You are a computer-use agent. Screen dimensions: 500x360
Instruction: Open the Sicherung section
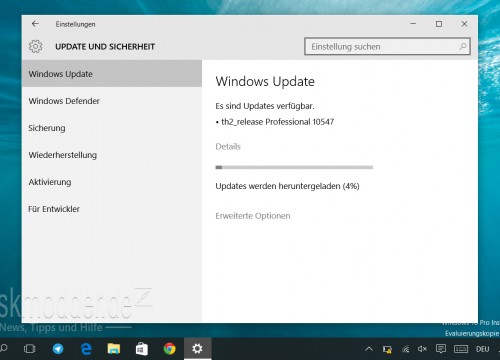click(x=112, y=128)
